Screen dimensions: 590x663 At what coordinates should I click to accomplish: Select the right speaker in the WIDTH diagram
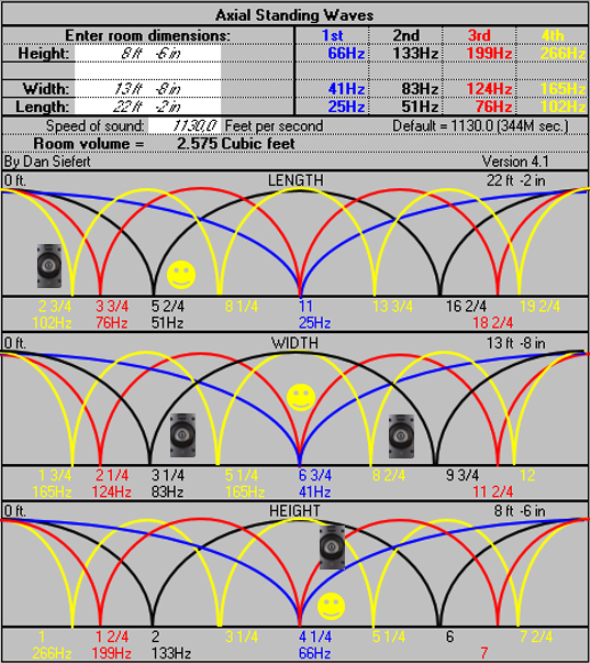tap(401, 436)
